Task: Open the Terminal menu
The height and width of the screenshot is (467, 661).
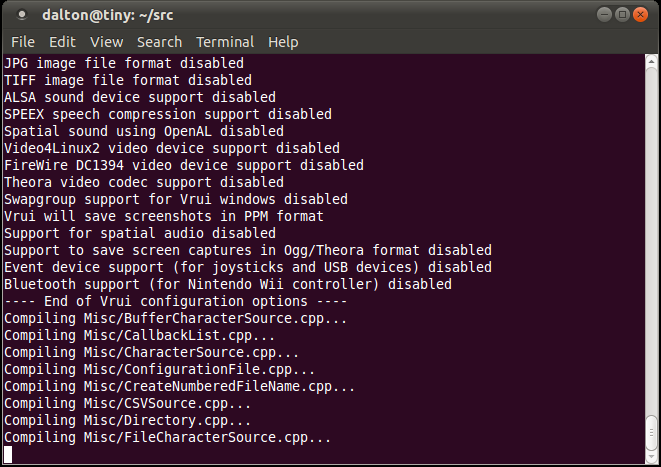Action: coord(225,42)
